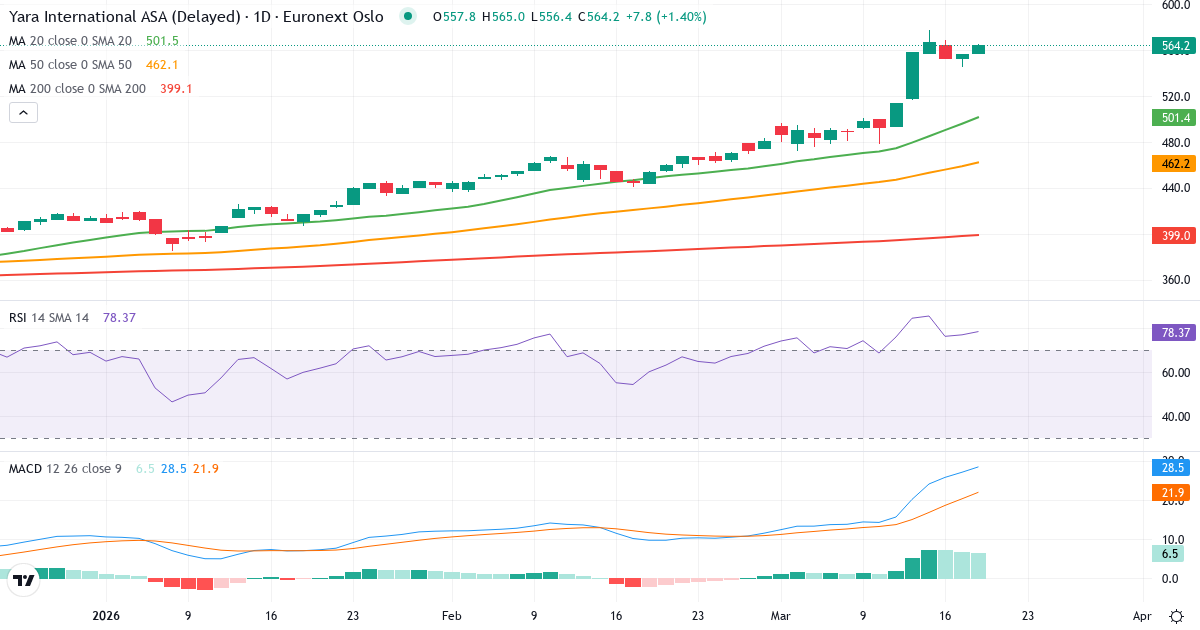Screen dimensions: 1200x630
Task: Click the orange signal 21.9 axis label
Action: 1170,493
